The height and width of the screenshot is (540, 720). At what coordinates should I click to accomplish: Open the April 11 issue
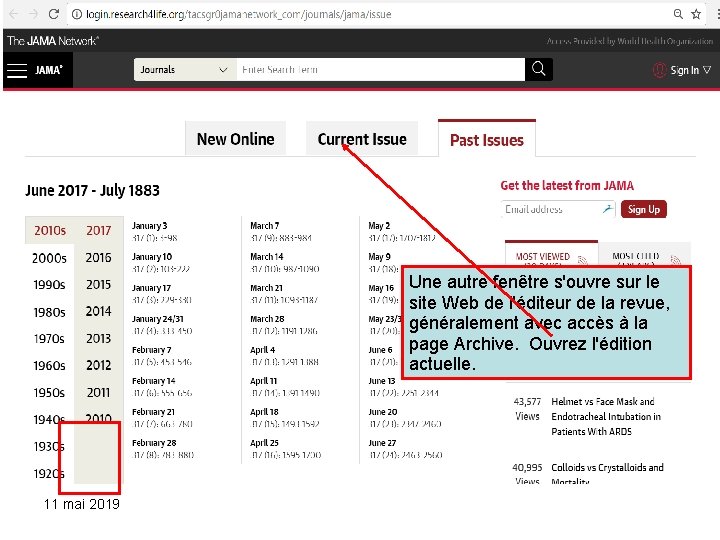pos(264,381)
